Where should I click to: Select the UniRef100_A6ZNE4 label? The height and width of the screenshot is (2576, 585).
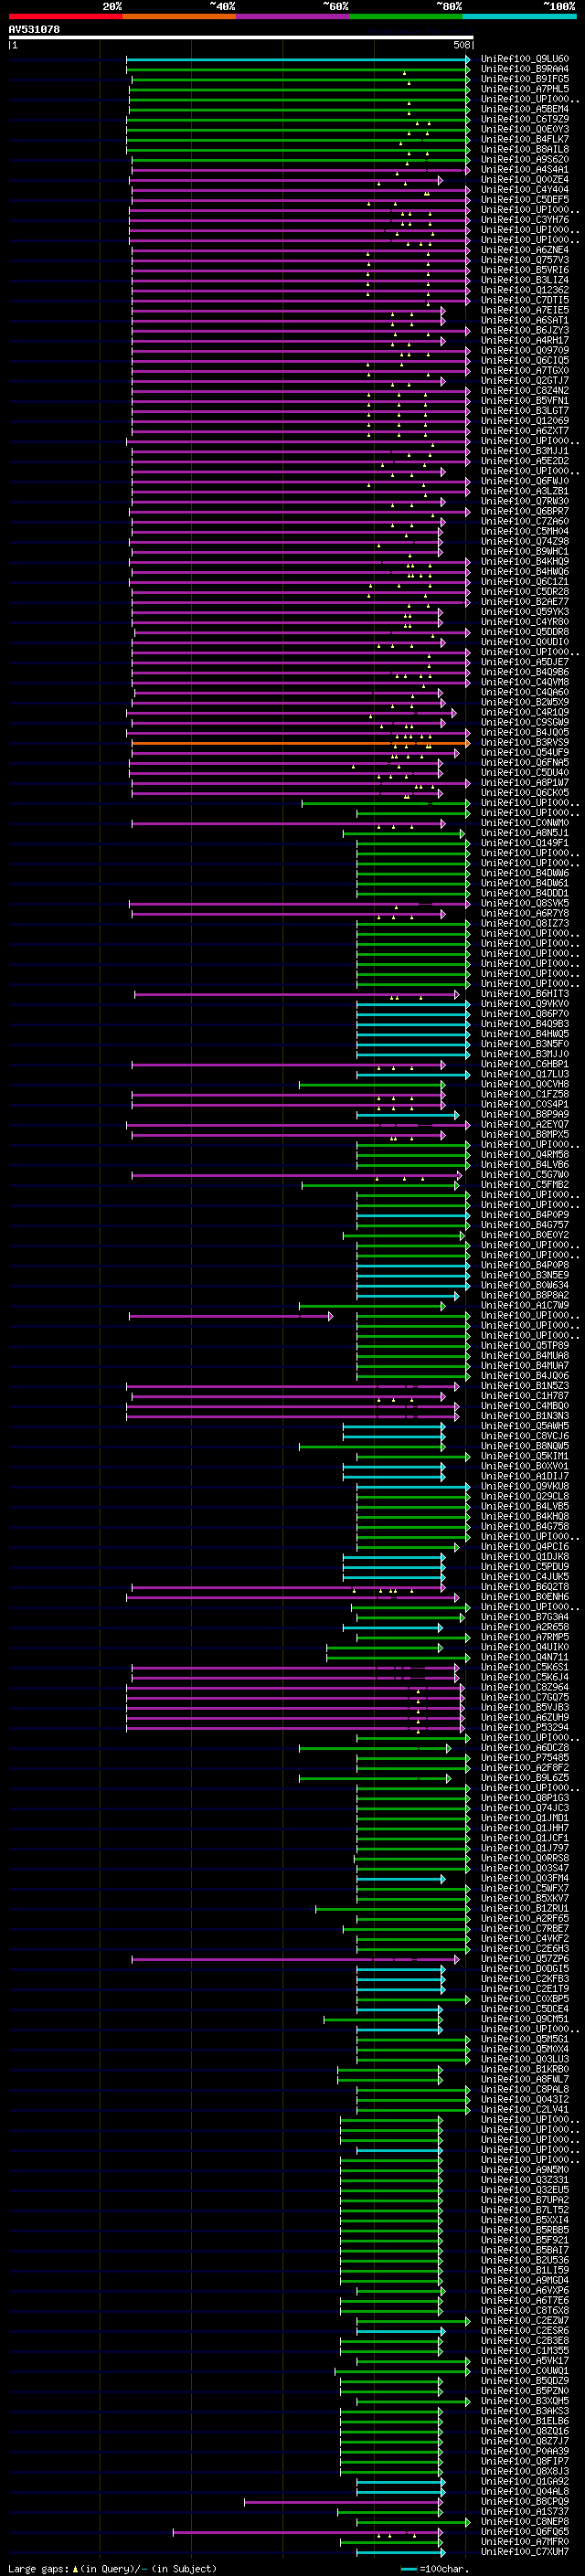[524, 250]
